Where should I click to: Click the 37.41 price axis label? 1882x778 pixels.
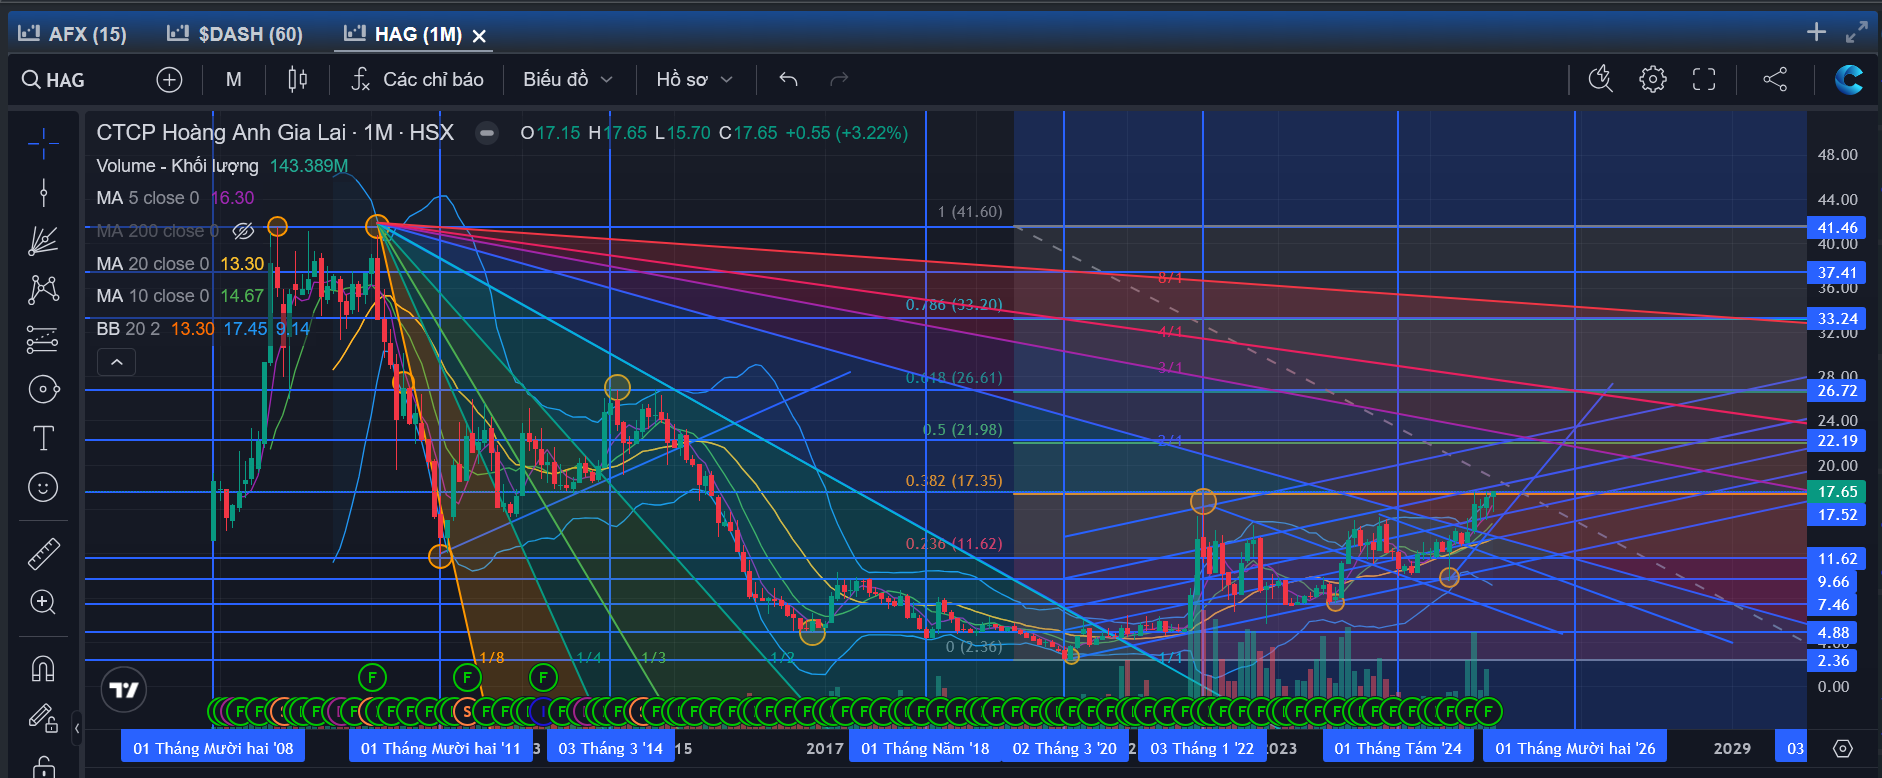click(x=1837, y=272)
